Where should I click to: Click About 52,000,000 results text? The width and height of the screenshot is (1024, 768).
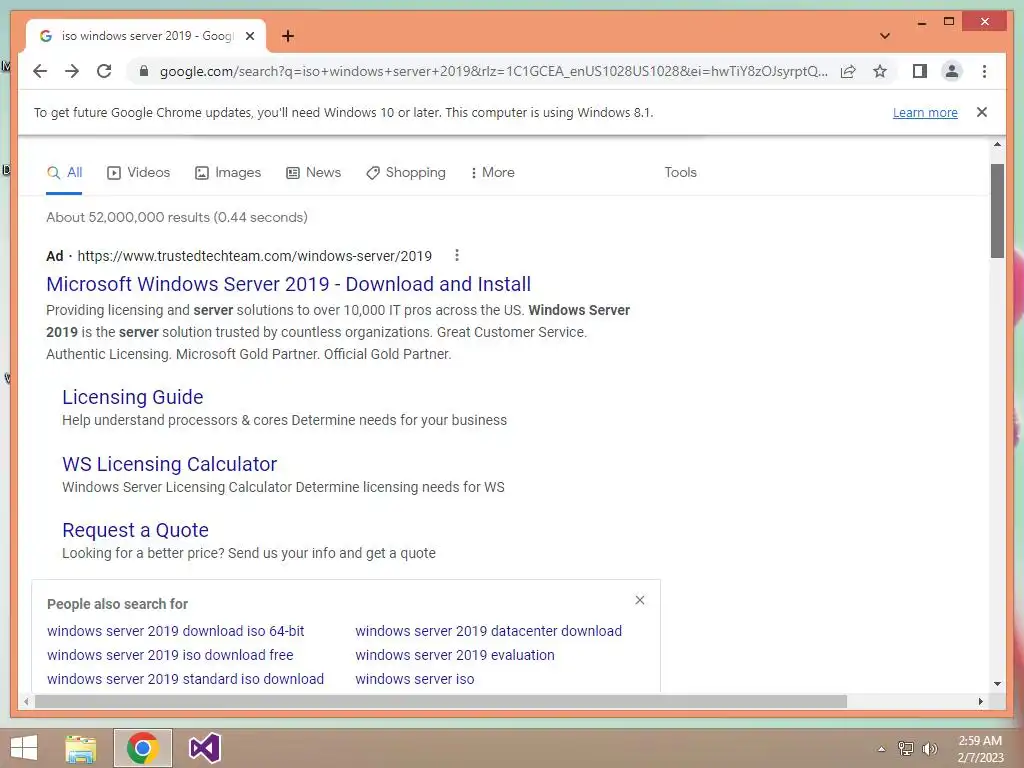[177, 217]
